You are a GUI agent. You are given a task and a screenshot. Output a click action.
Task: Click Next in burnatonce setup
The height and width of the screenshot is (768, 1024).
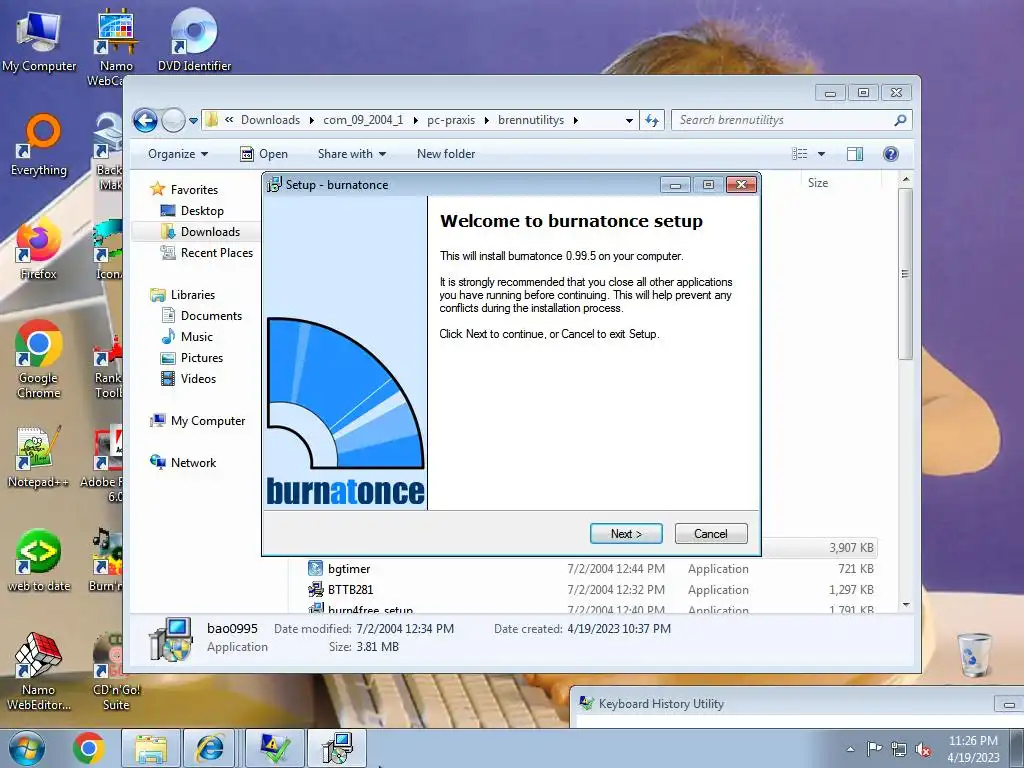point(626,534)
